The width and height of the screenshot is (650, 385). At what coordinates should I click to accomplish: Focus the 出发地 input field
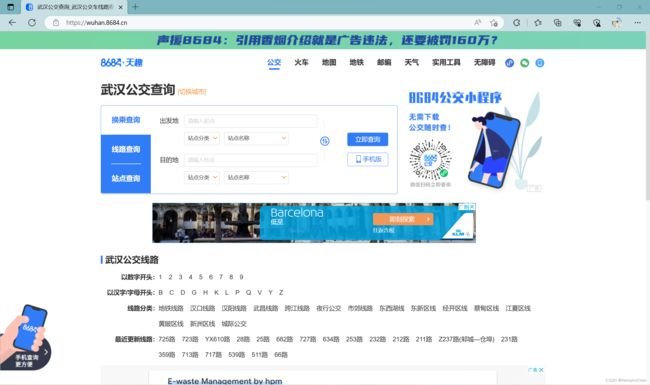click(x=251, y=121)
